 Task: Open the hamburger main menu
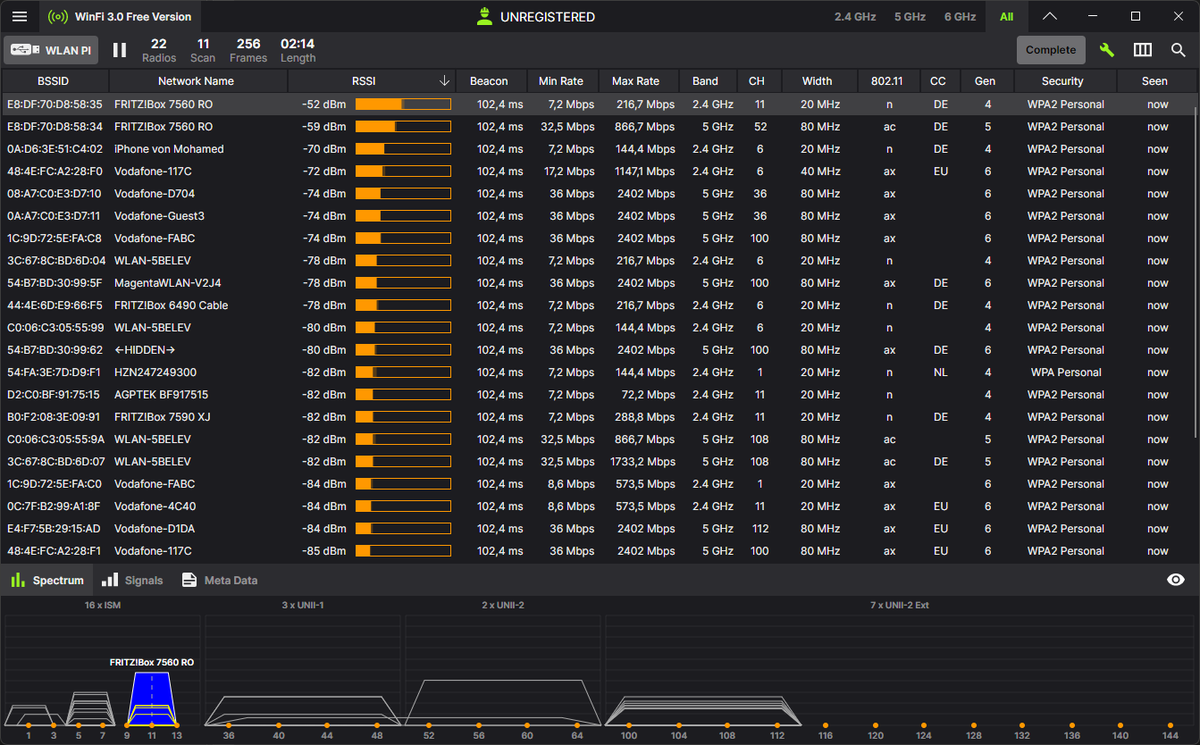click(20, 17)
